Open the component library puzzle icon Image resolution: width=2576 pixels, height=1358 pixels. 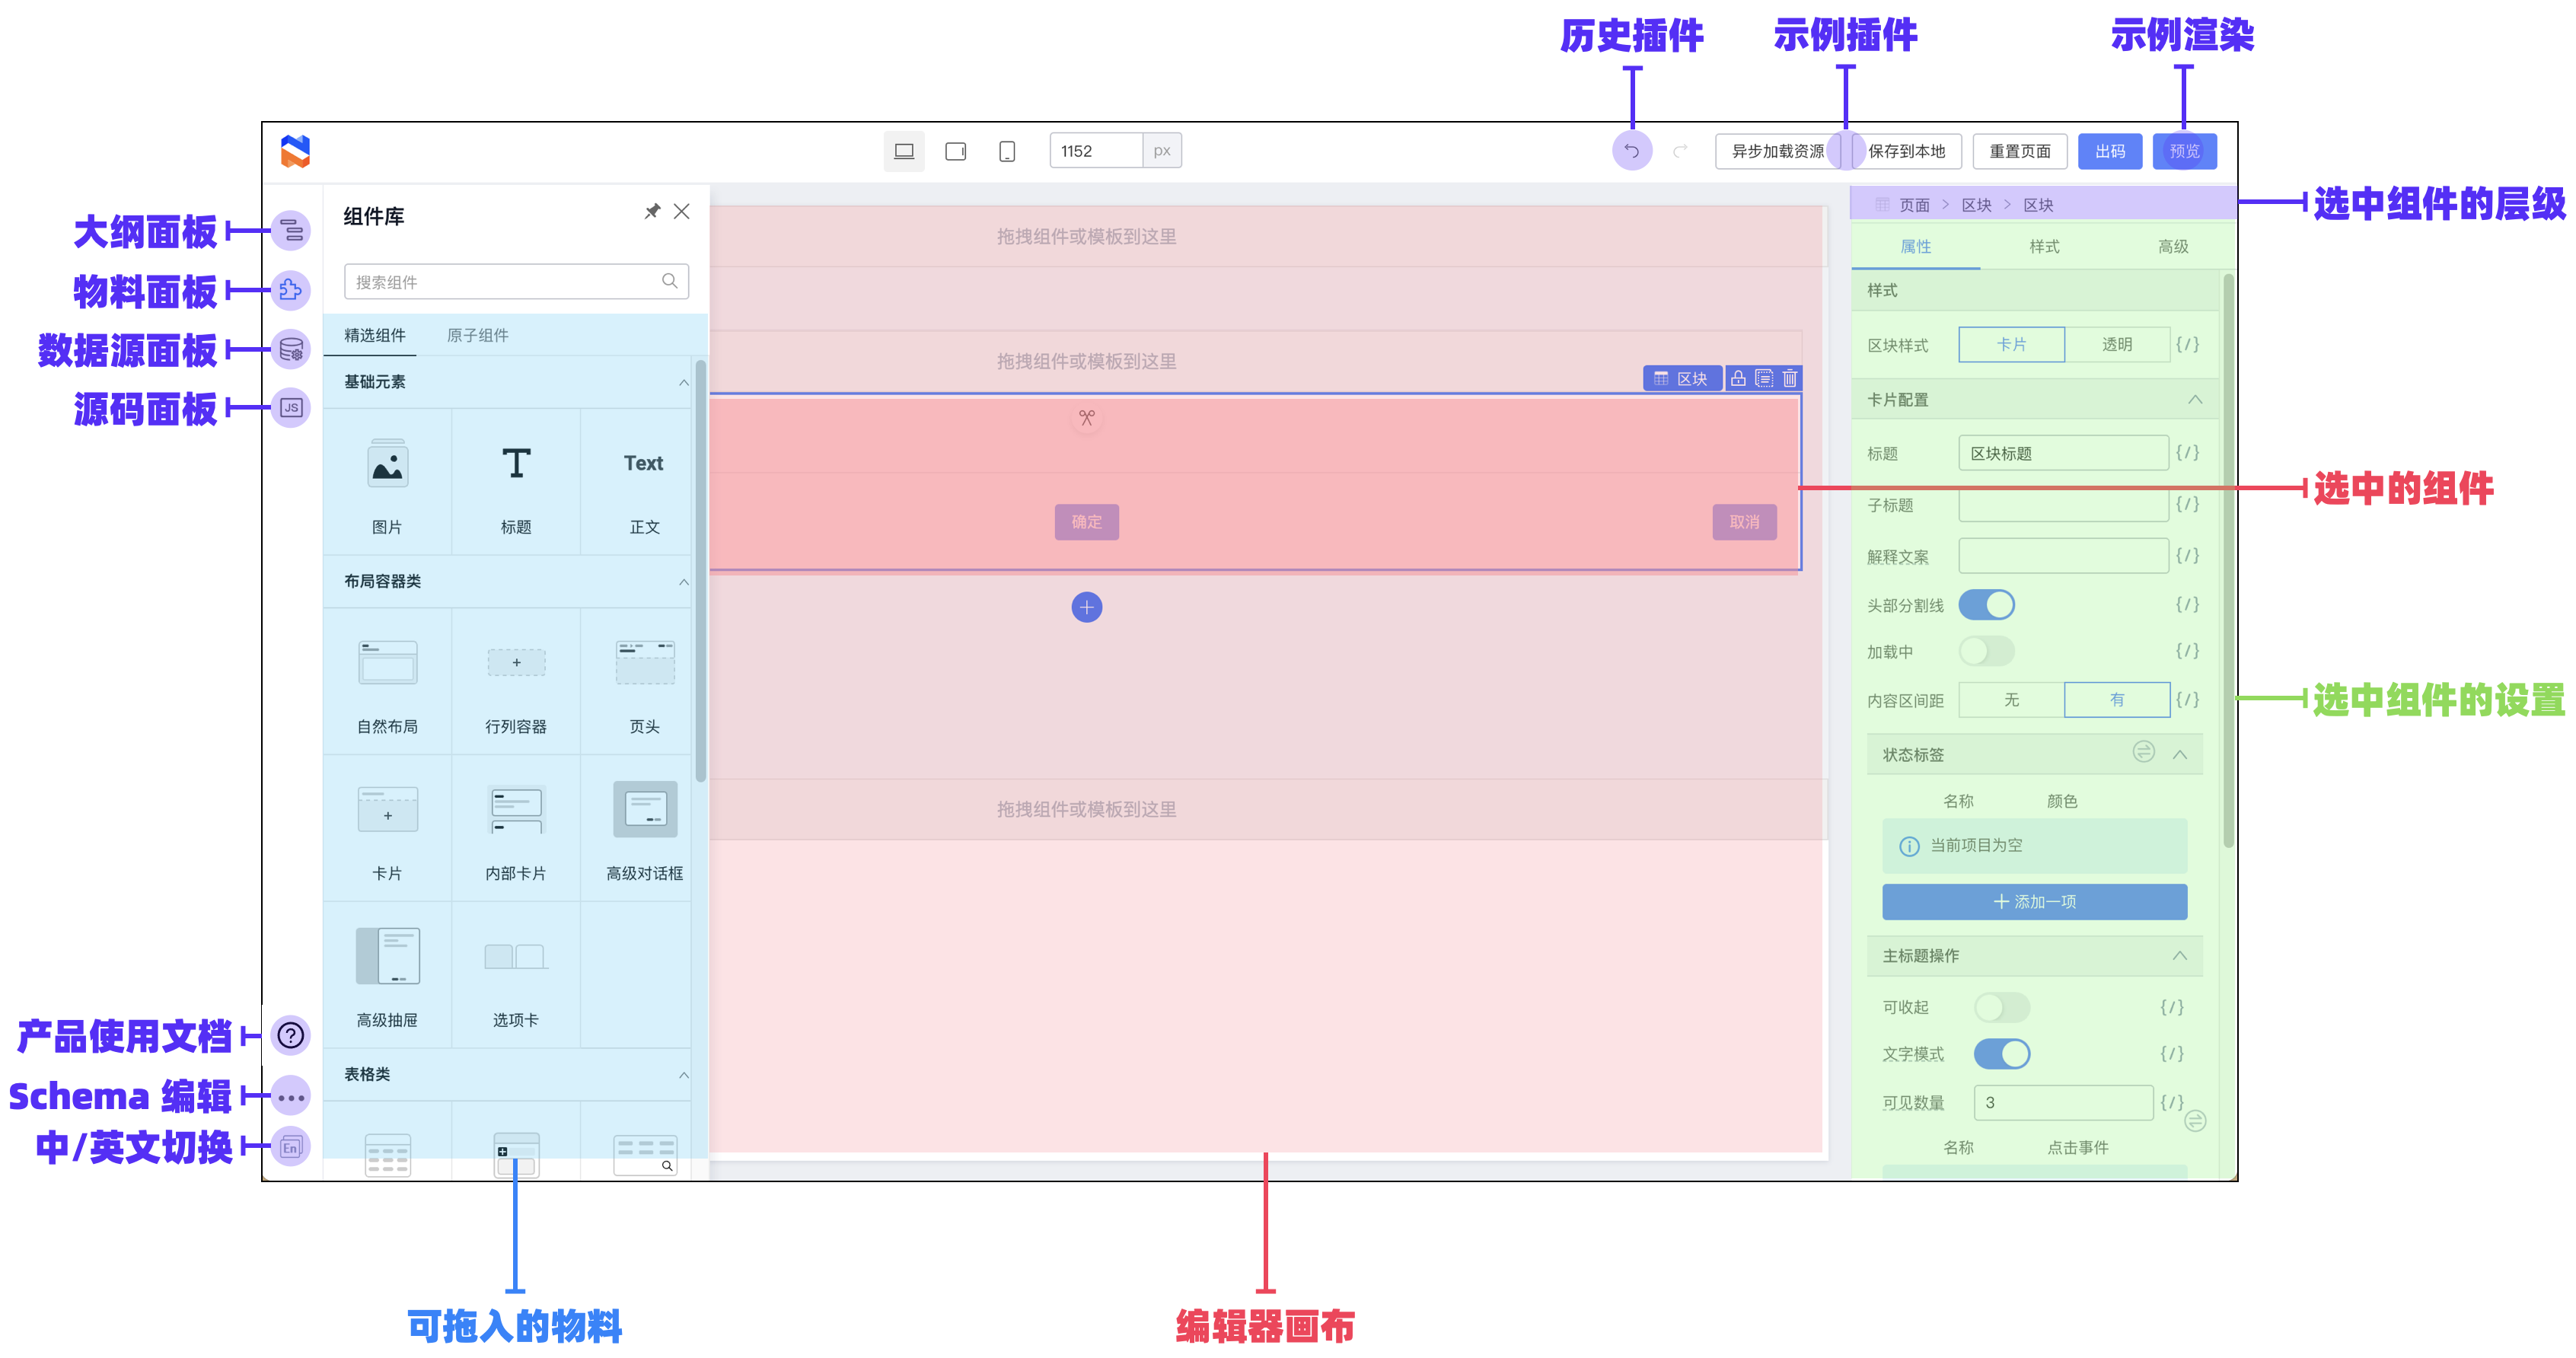point(291,290)
